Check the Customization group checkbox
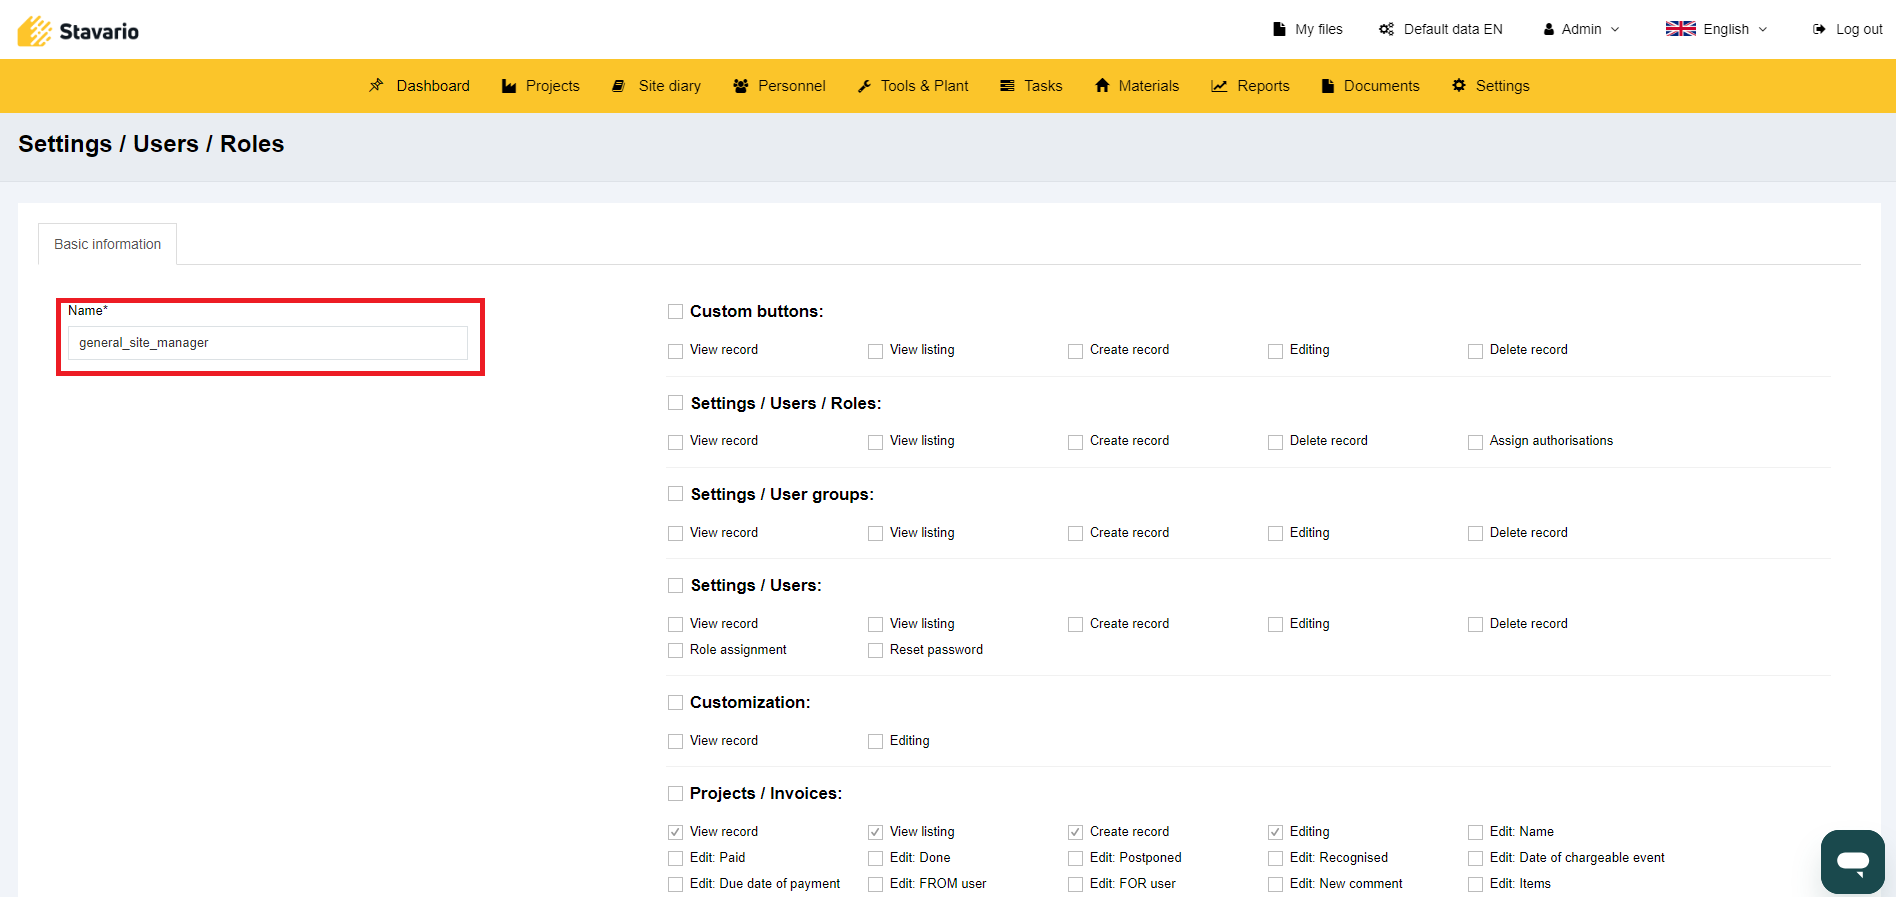This screenshot has width=1896, height=897. [x=675, y=702]
